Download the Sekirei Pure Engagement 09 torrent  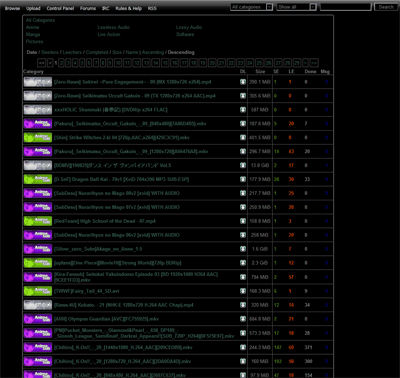[x=243, y=82]
